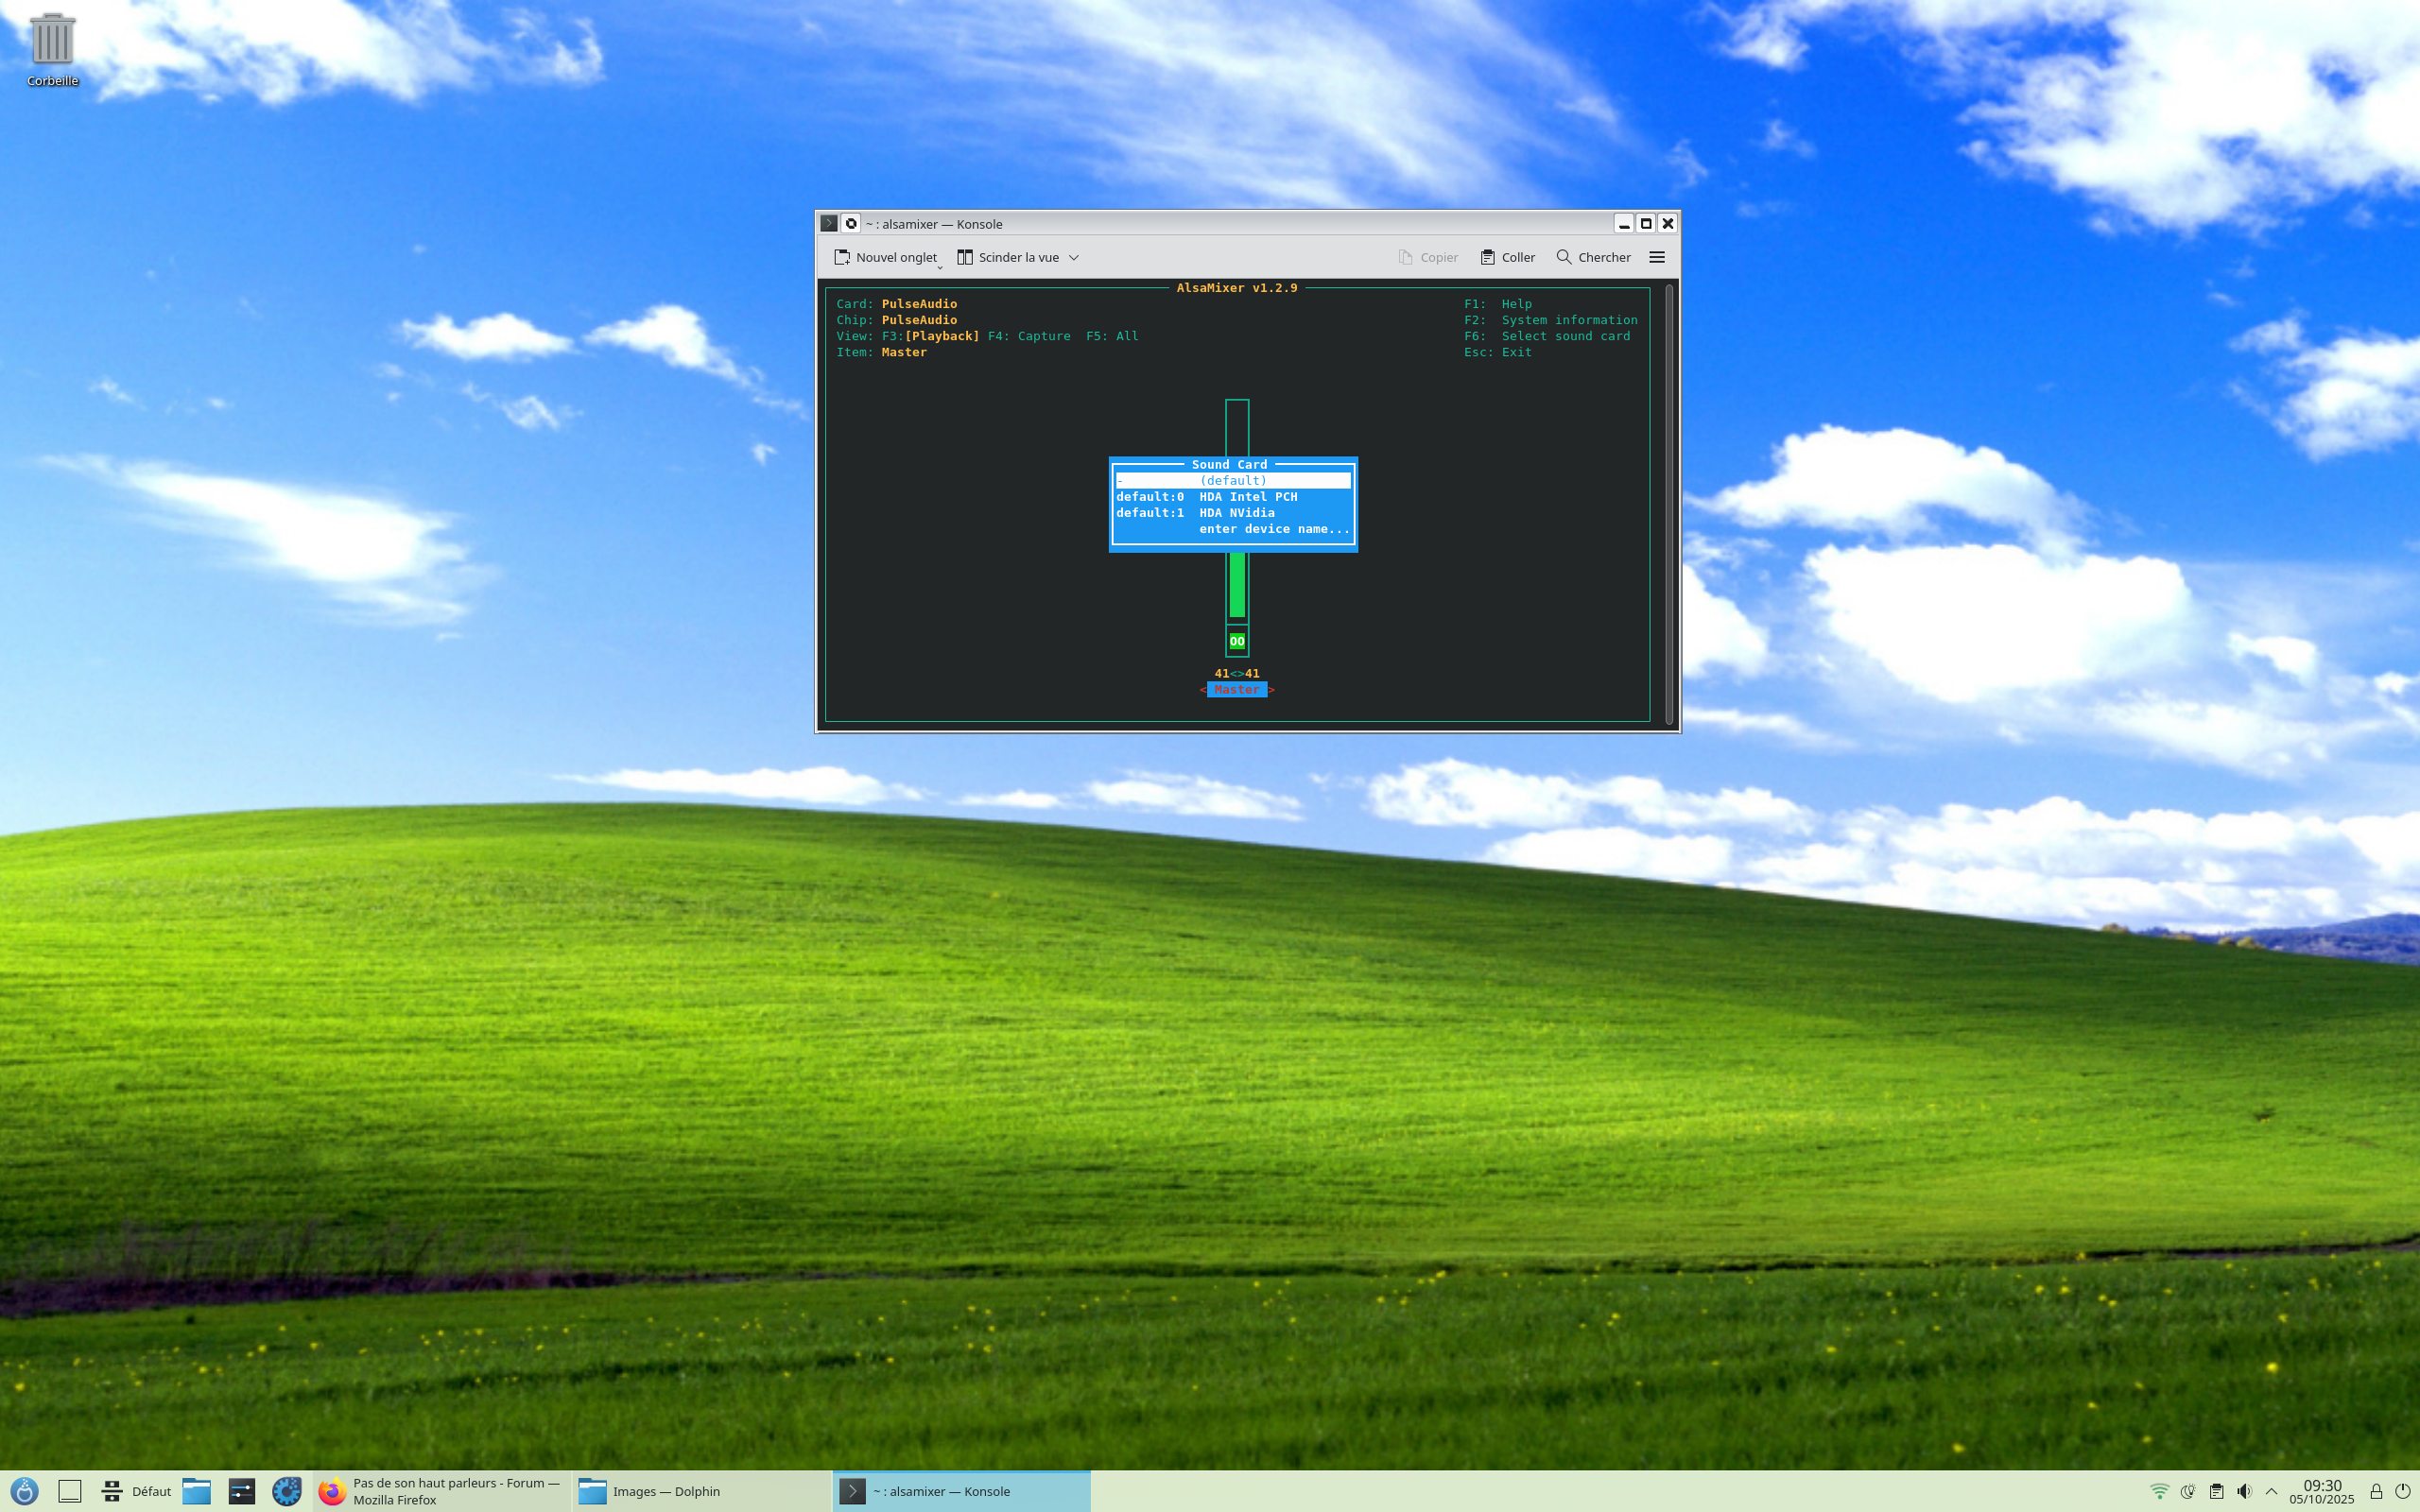Open Wi-Fi network tray icon

click(2159, 1491)
